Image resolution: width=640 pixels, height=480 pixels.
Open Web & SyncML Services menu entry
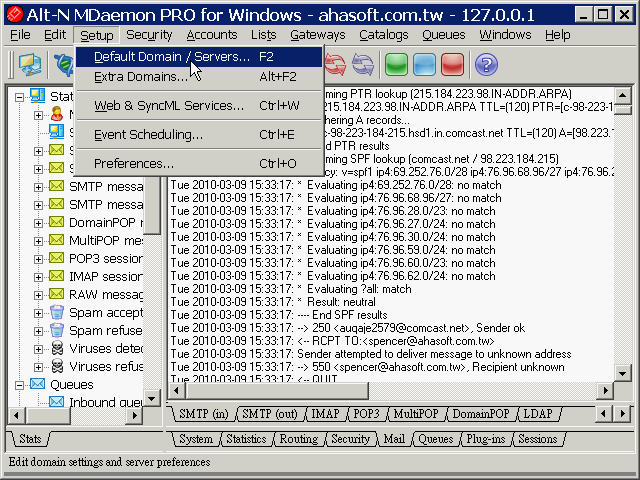(199, 106)
